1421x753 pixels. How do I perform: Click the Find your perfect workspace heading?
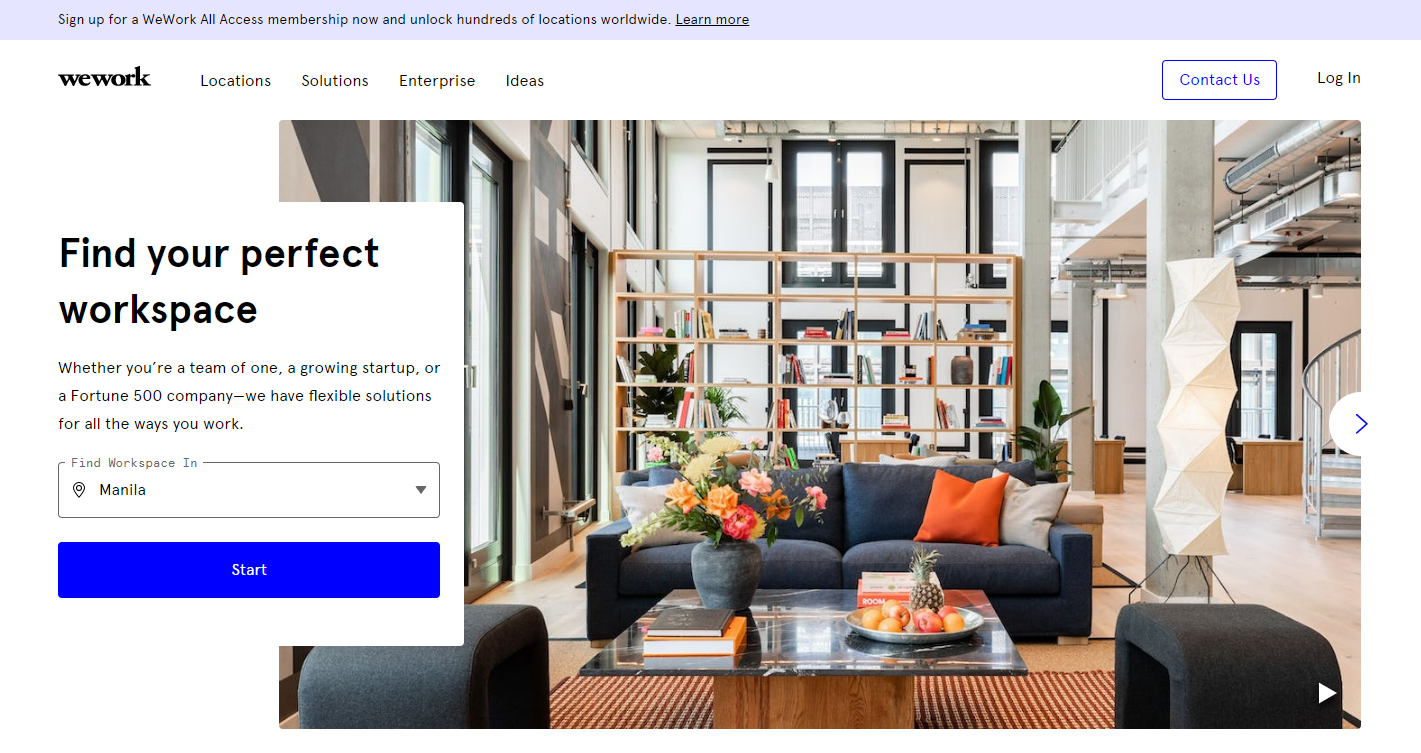[x=219, y=281]
